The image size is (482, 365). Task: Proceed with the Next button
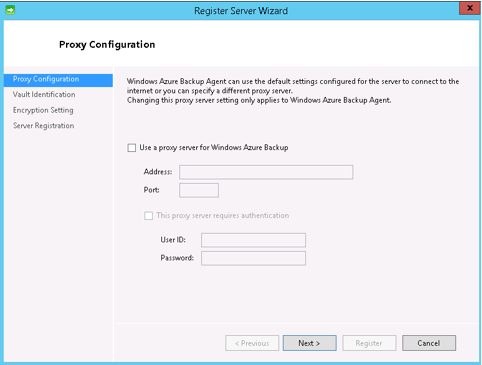pos(310,343)
